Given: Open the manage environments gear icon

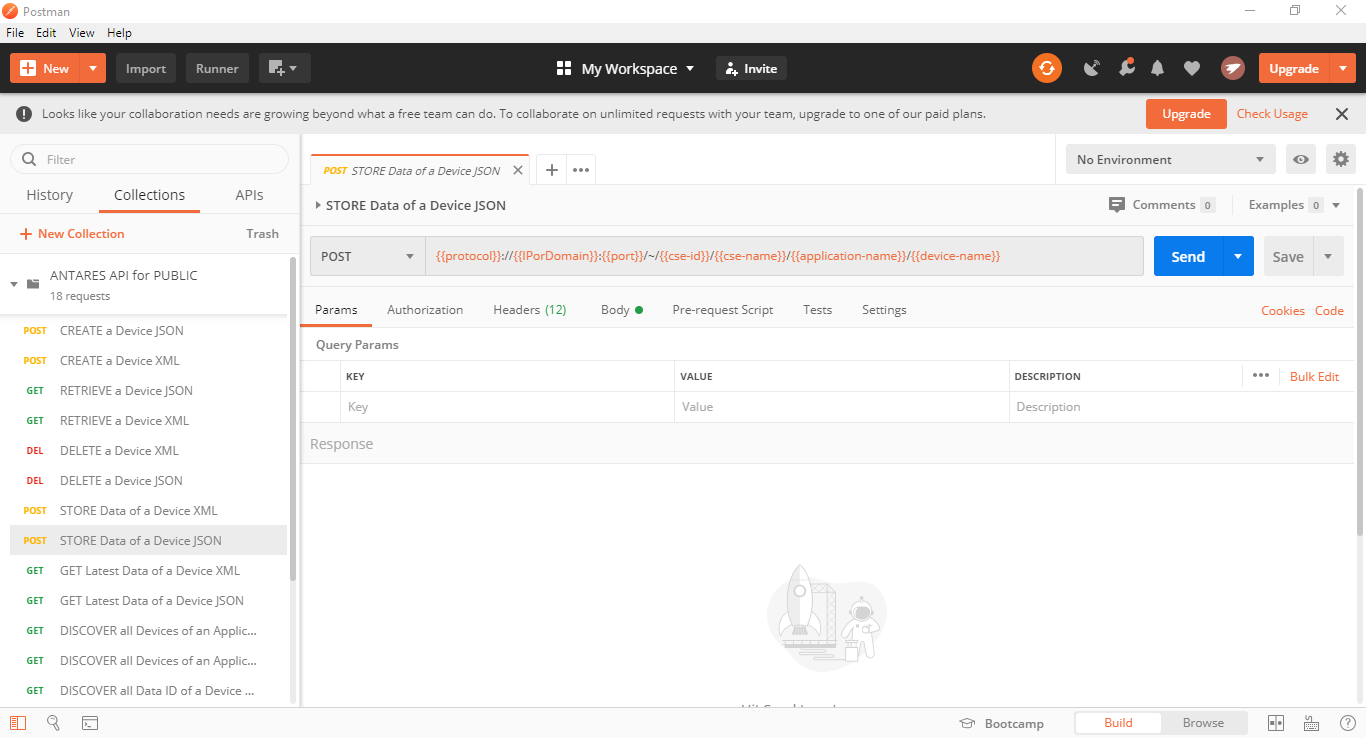Looking at the screenshot, I should [1341, 159].
